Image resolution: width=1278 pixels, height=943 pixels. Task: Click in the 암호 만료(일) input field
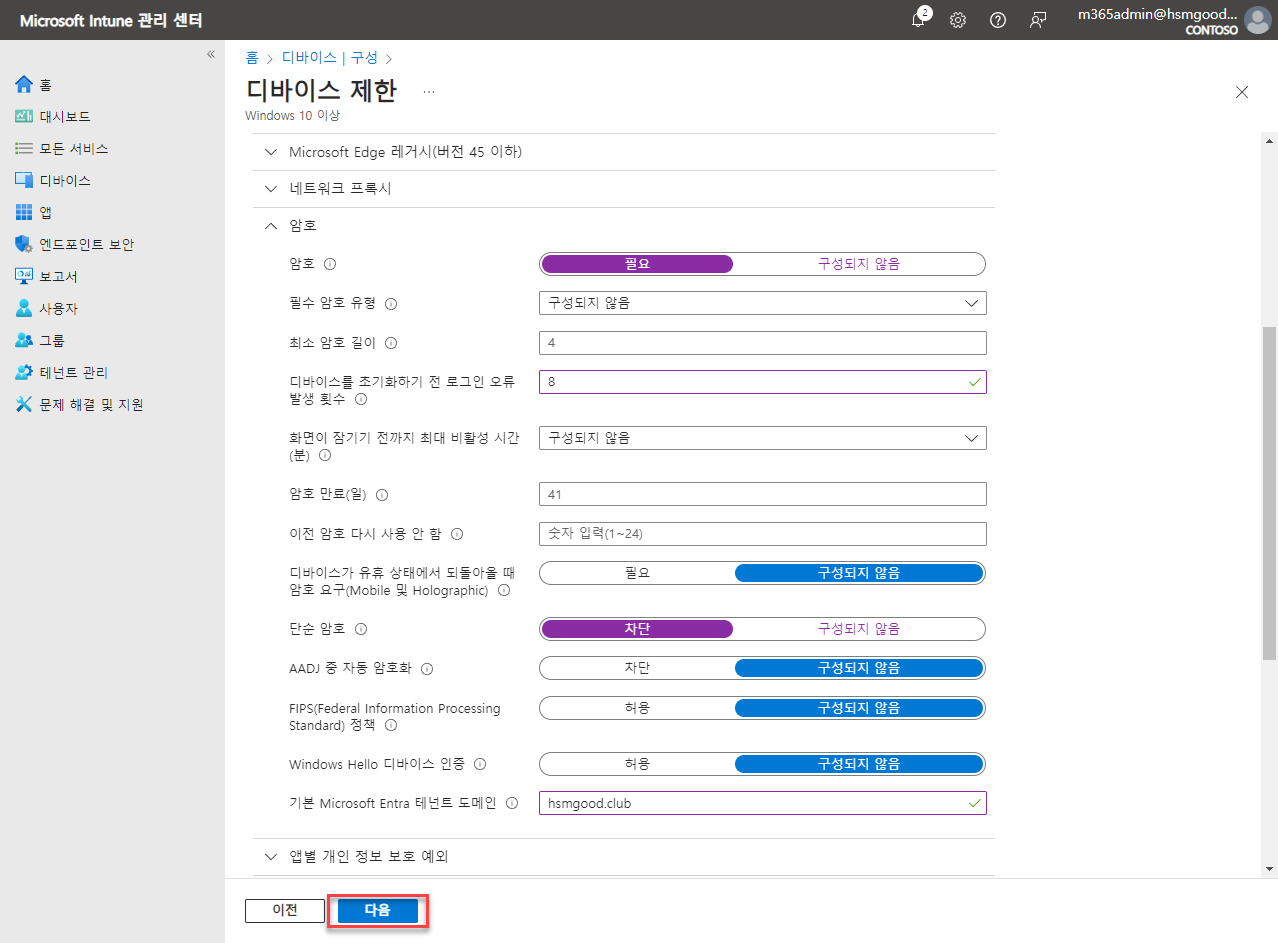[x=762, y=493]
